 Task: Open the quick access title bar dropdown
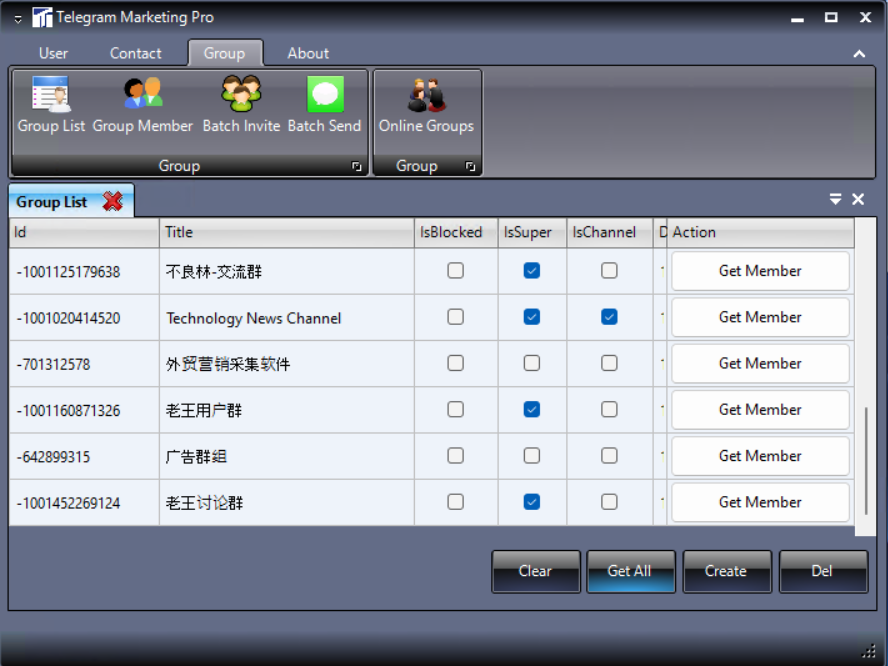tap(18, 18)
